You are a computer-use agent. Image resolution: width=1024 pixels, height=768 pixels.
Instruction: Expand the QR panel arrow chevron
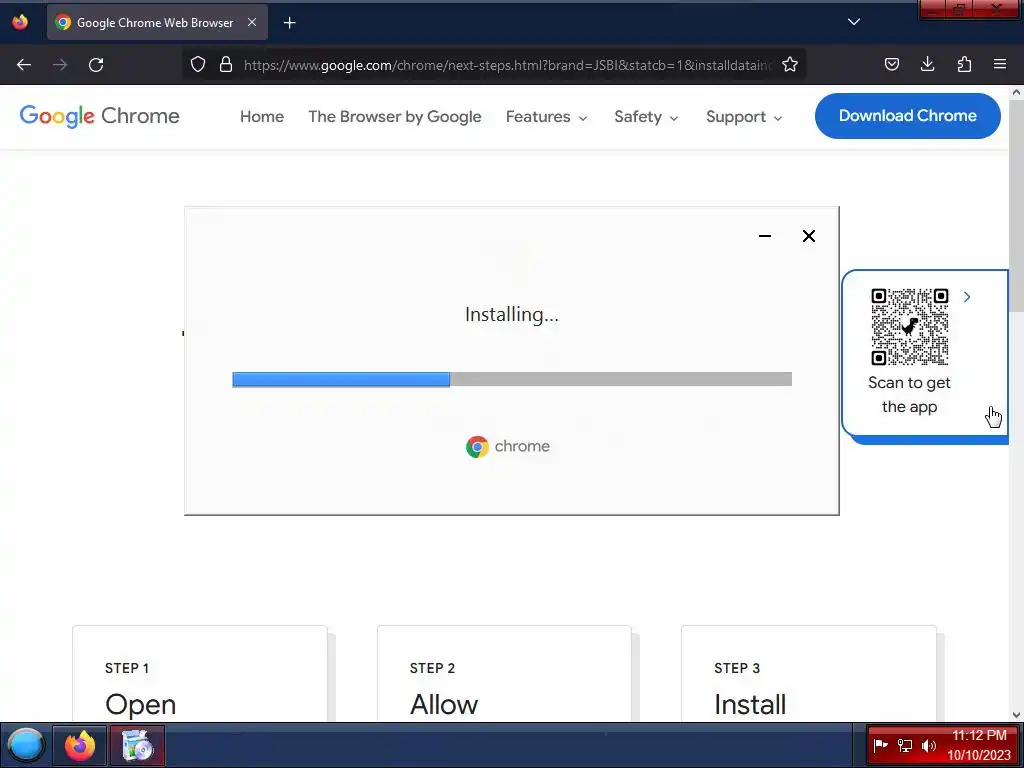pos(967,297)
